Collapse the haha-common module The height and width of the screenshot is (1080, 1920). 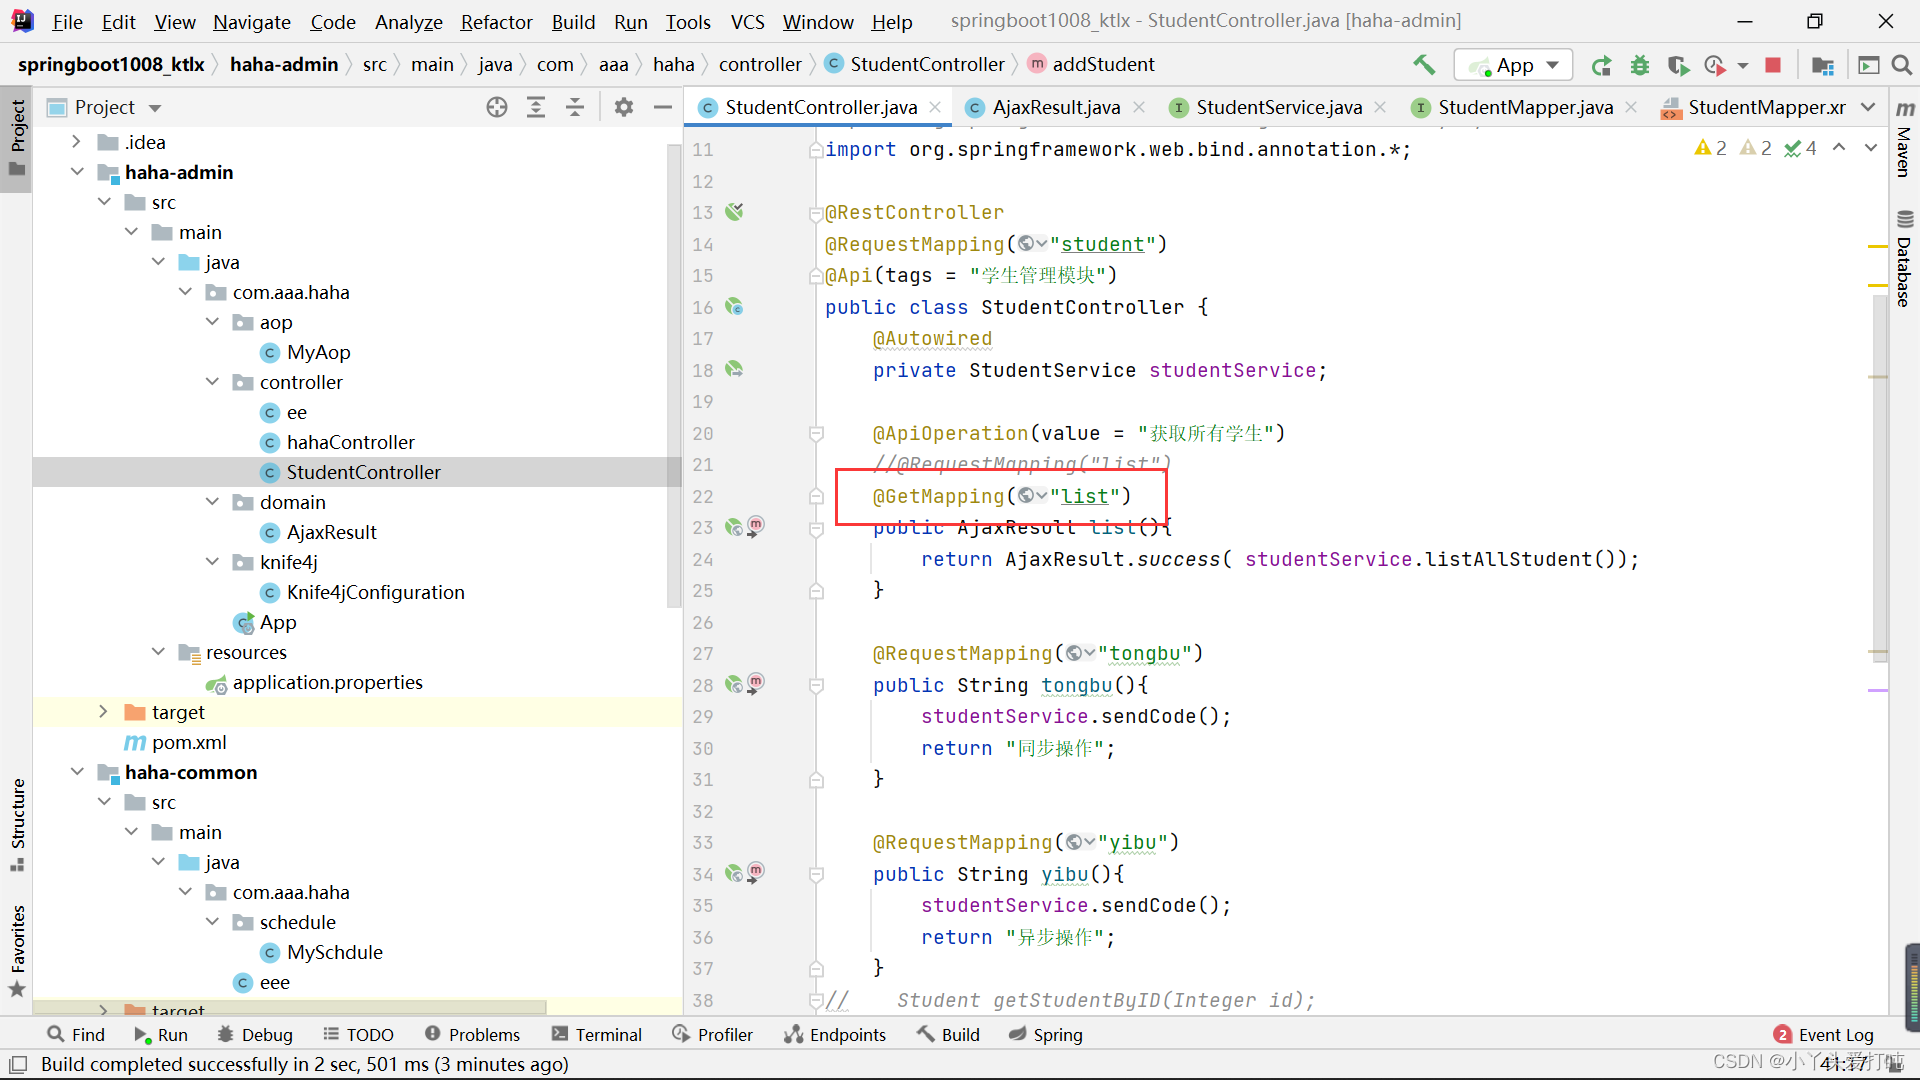[x=77, y=772]
